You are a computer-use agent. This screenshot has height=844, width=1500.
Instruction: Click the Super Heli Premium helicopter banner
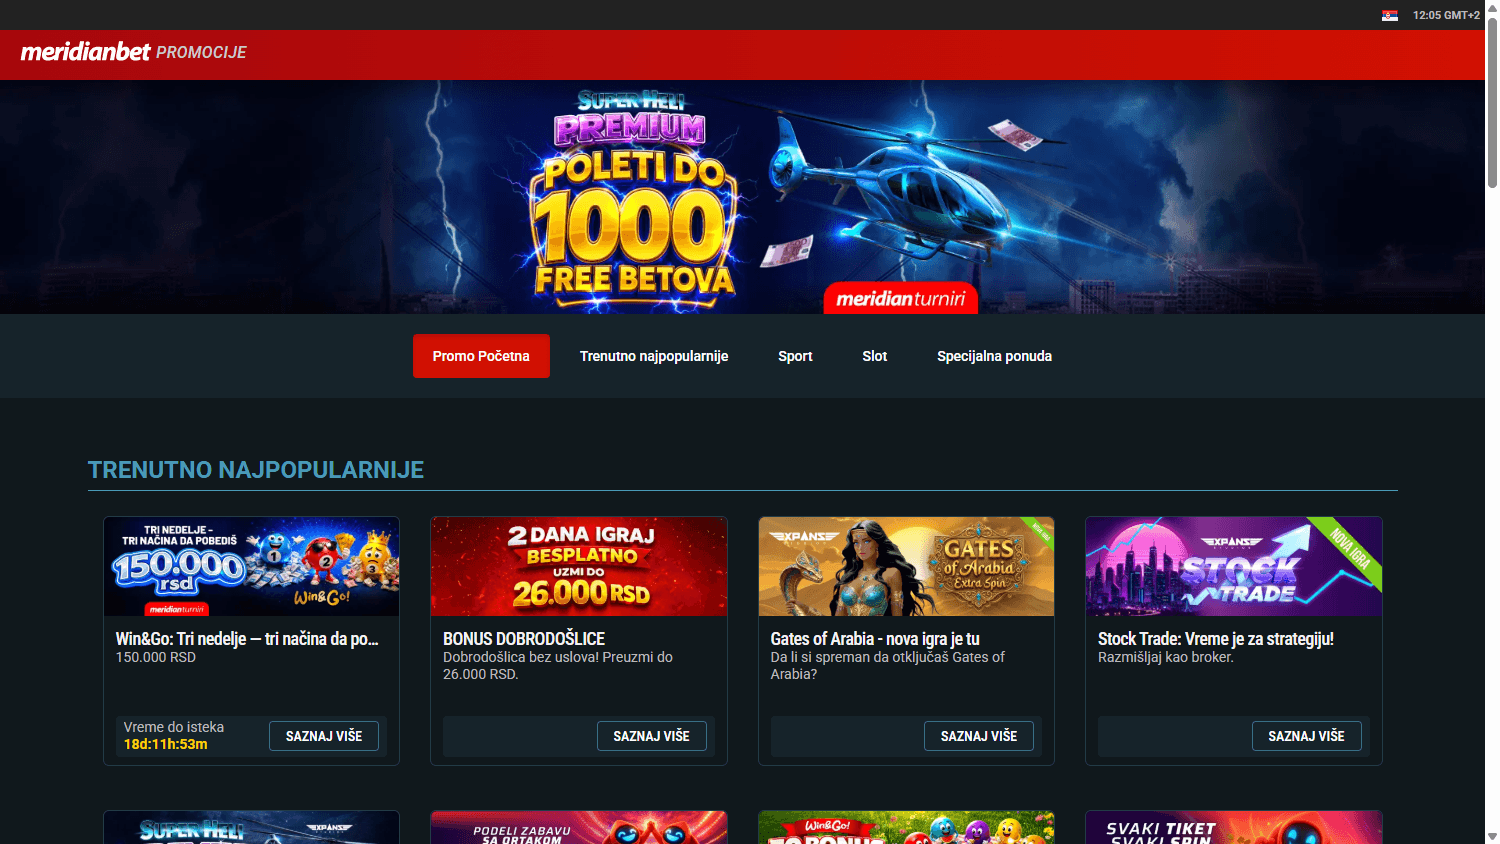pyautogui.click(x=742, y=197)
